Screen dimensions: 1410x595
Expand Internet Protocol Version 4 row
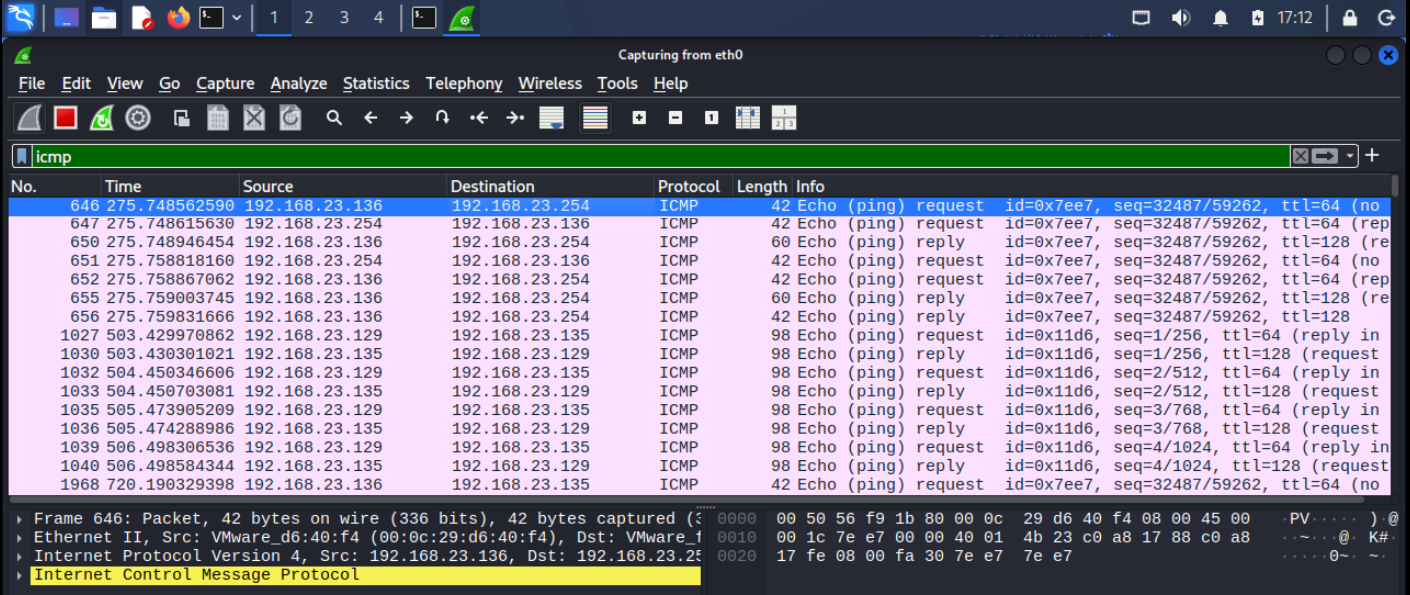pyautogui.click(x=21, y=557)
